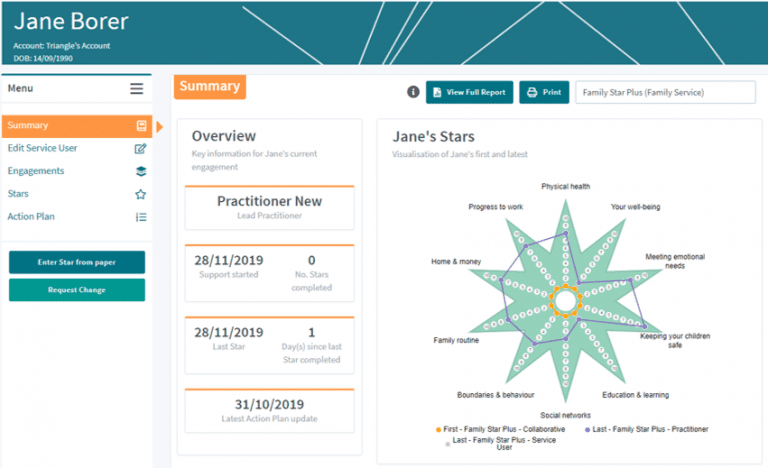The image size is (768, 468).
Task: Click the Action Plan list icon
Action: [x=141, y=217]
